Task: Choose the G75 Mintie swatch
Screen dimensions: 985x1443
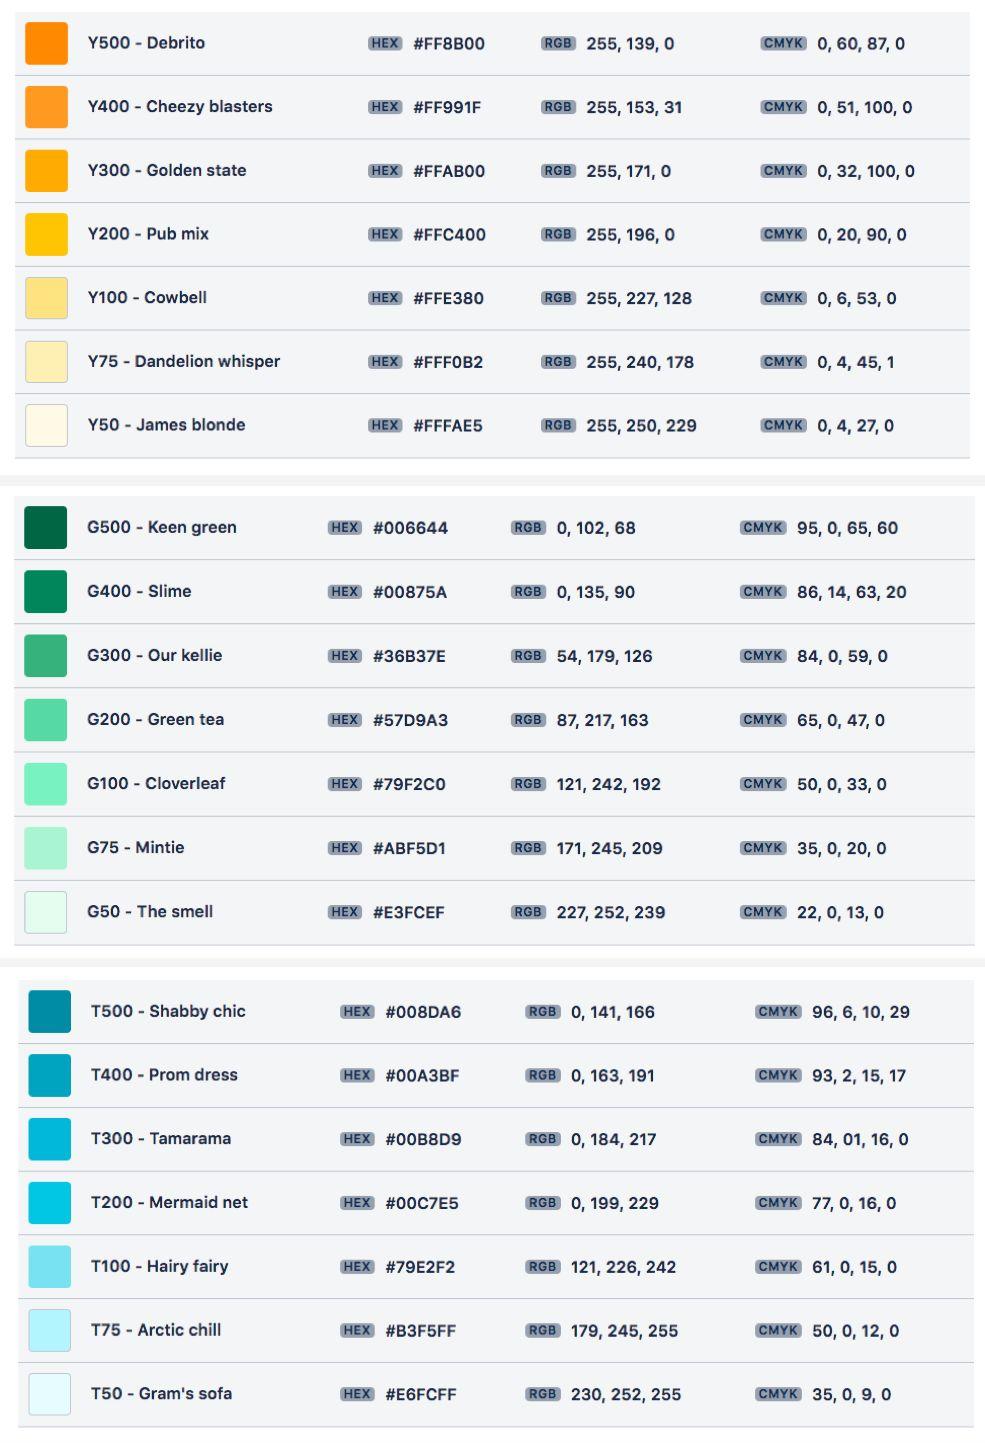Action: 46,848
